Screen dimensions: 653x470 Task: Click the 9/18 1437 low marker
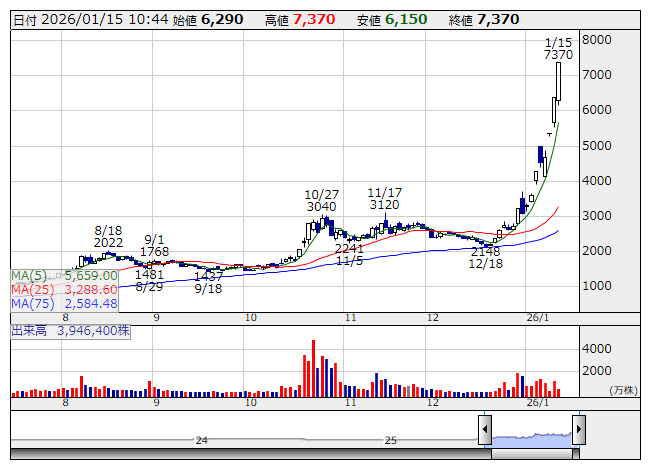coord(208,281)
